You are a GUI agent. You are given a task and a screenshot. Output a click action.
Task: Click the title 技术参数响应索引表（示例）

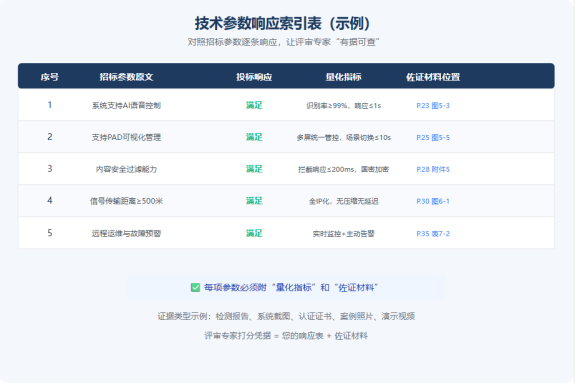pos(282,23)
